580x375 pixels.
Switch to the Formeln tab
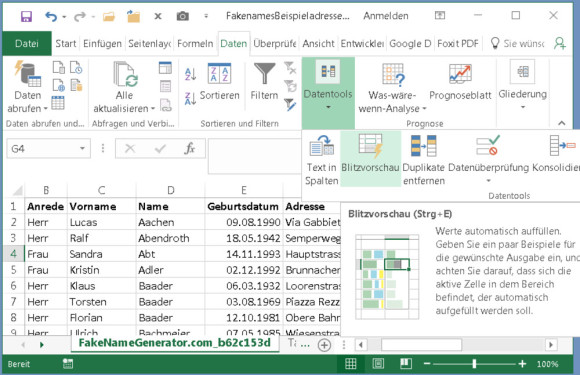(195, 44)
